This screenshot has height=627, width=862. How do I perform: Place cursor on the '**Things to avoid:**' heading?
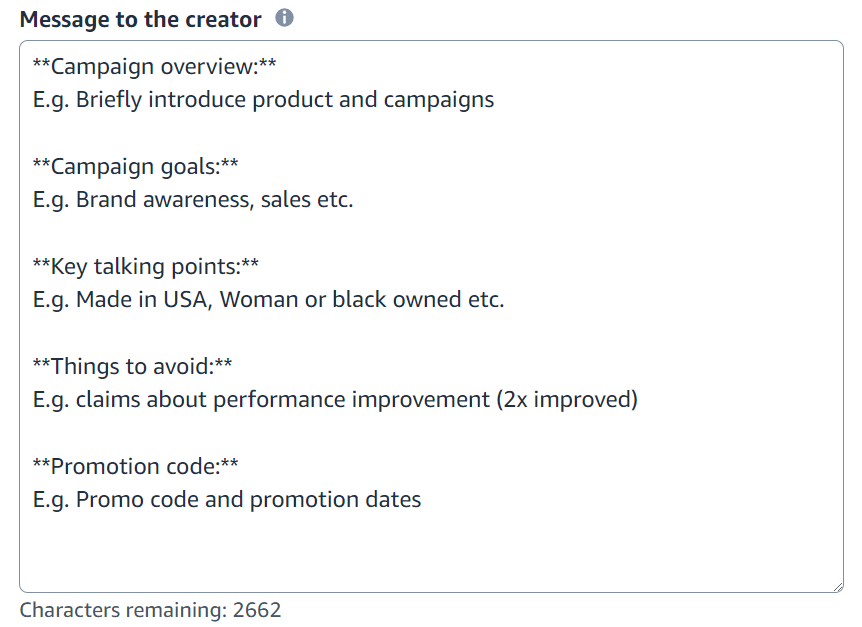point(132,367)
